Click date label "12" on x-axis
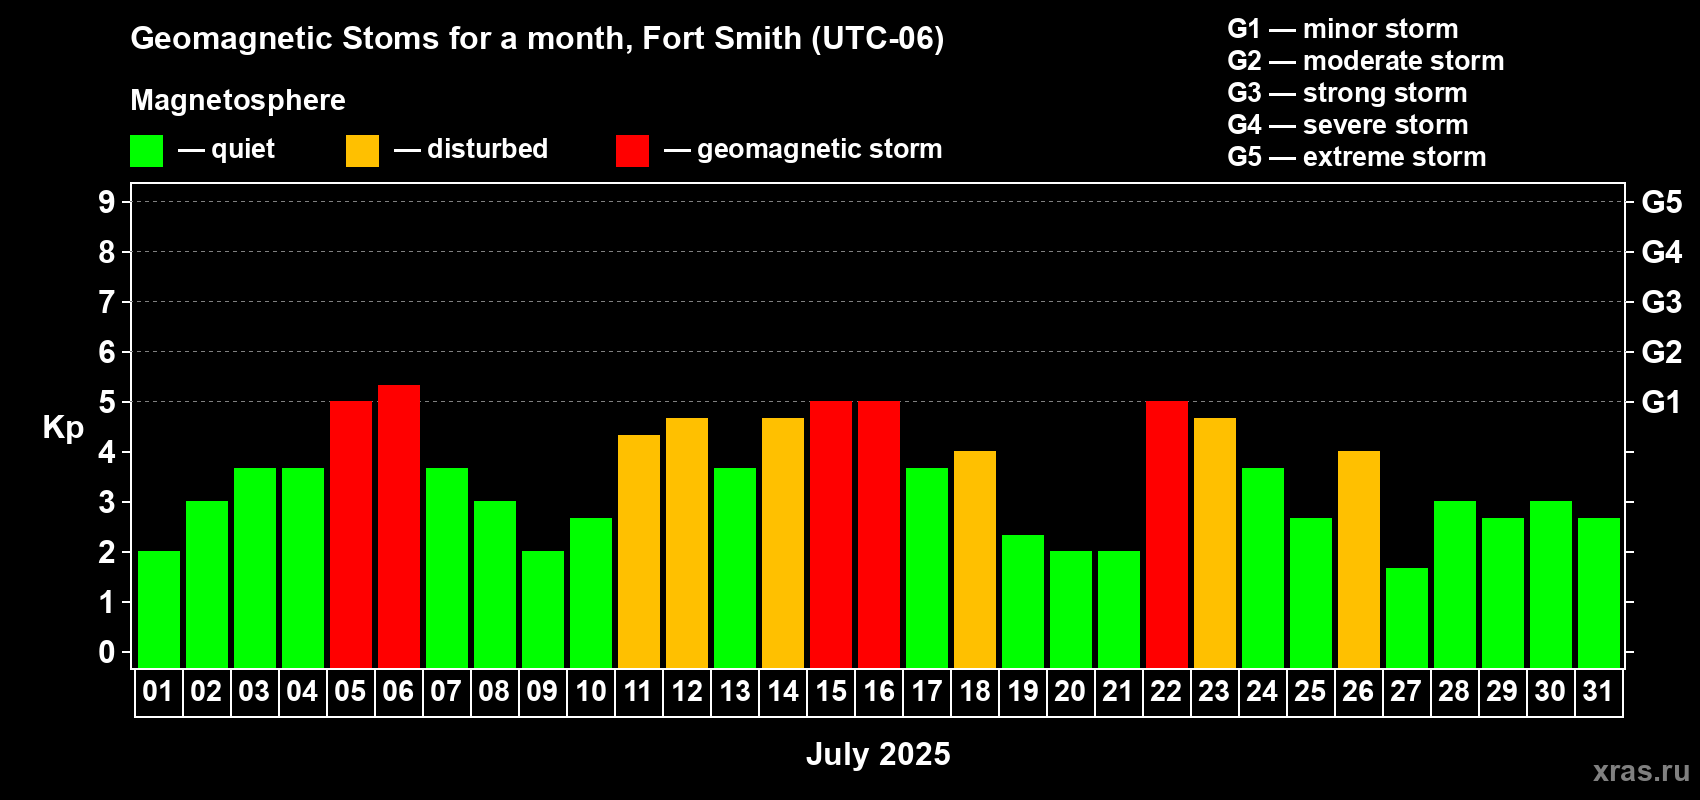 pyautogui.click(x=687, y=691)
